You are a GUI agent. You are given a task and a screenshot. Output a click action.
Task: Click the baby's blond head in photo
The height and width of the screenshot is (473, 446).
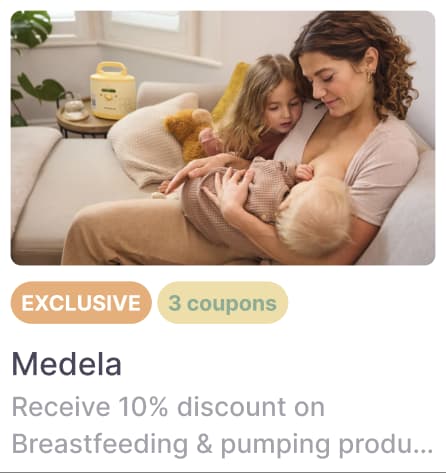pos(313,215)
